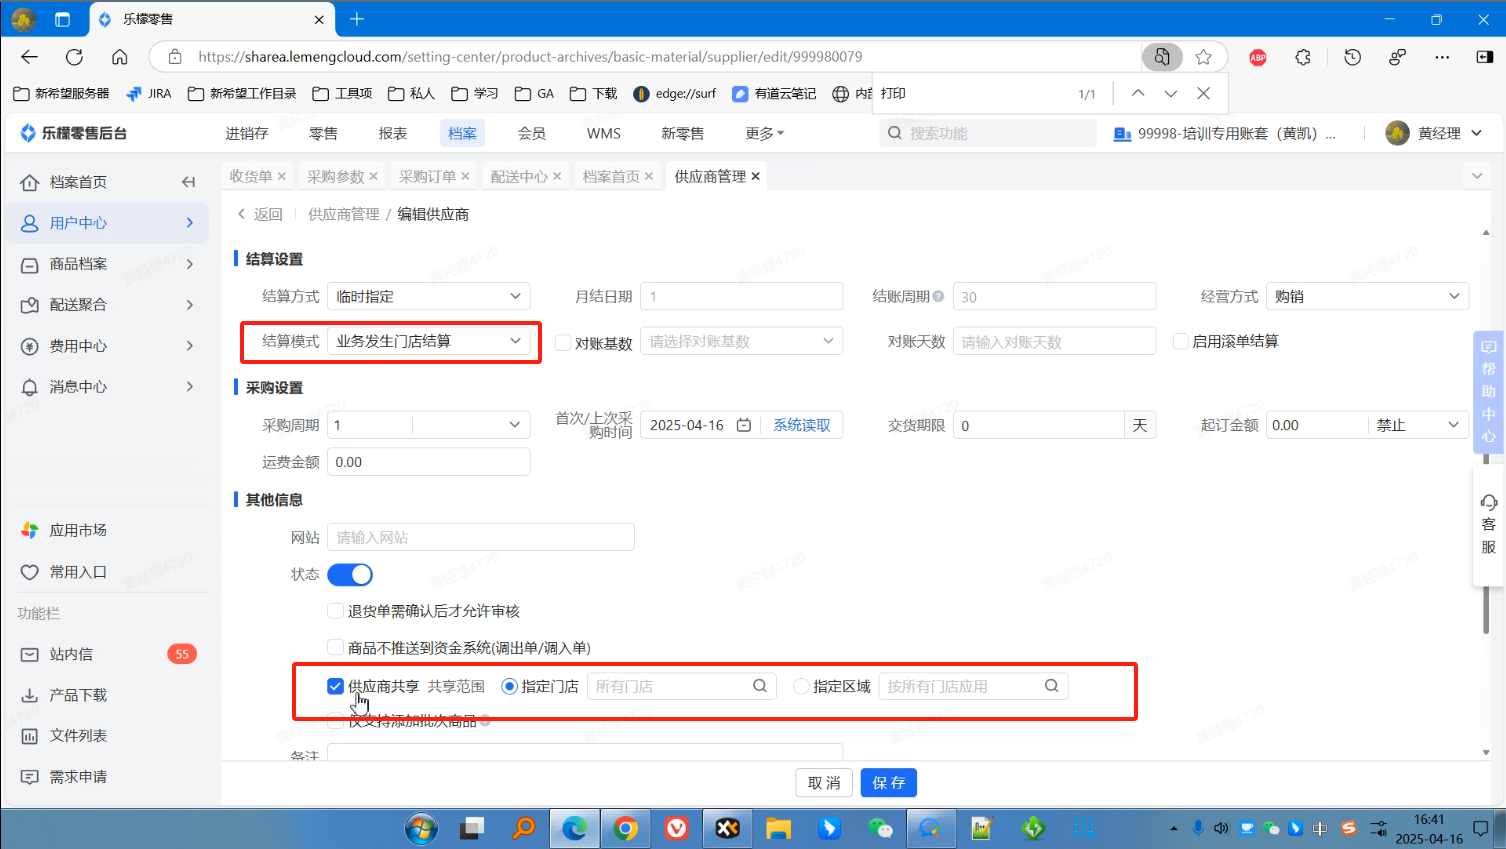Open the 结算模式 dropdown
1506x849 pixels.
coord(428,341)
